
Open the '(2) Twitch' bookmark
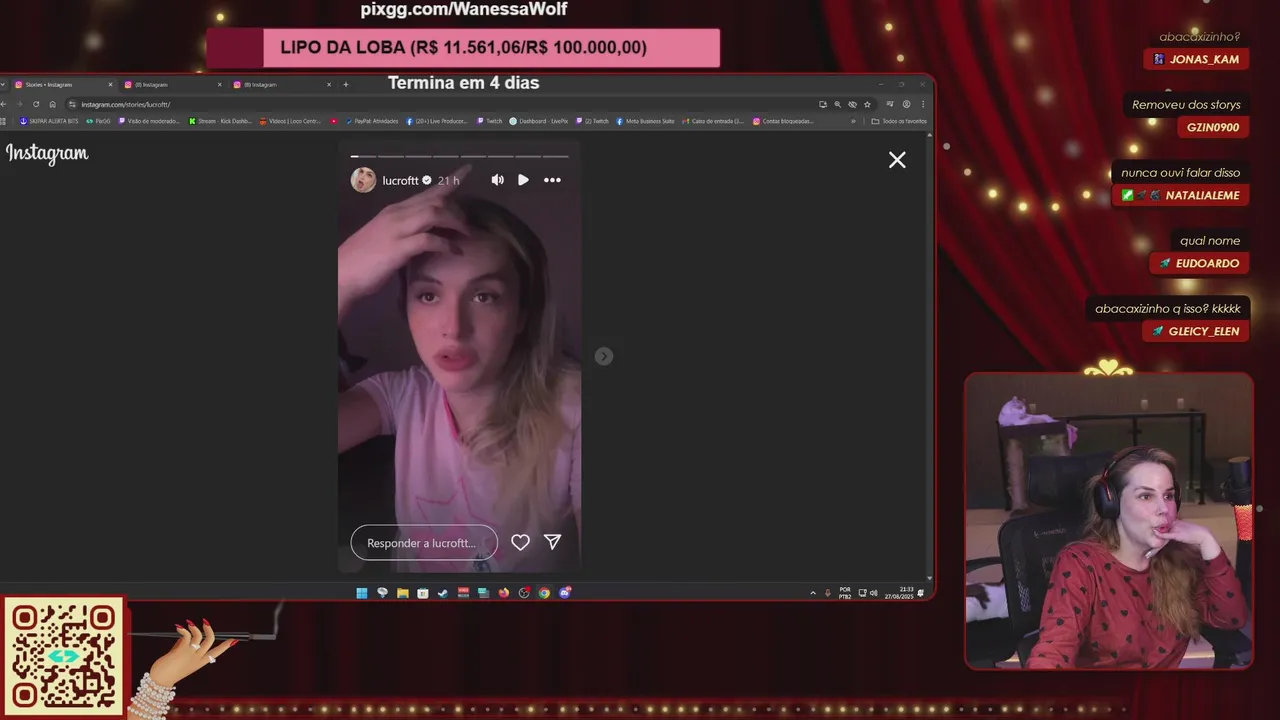(592, 121)
